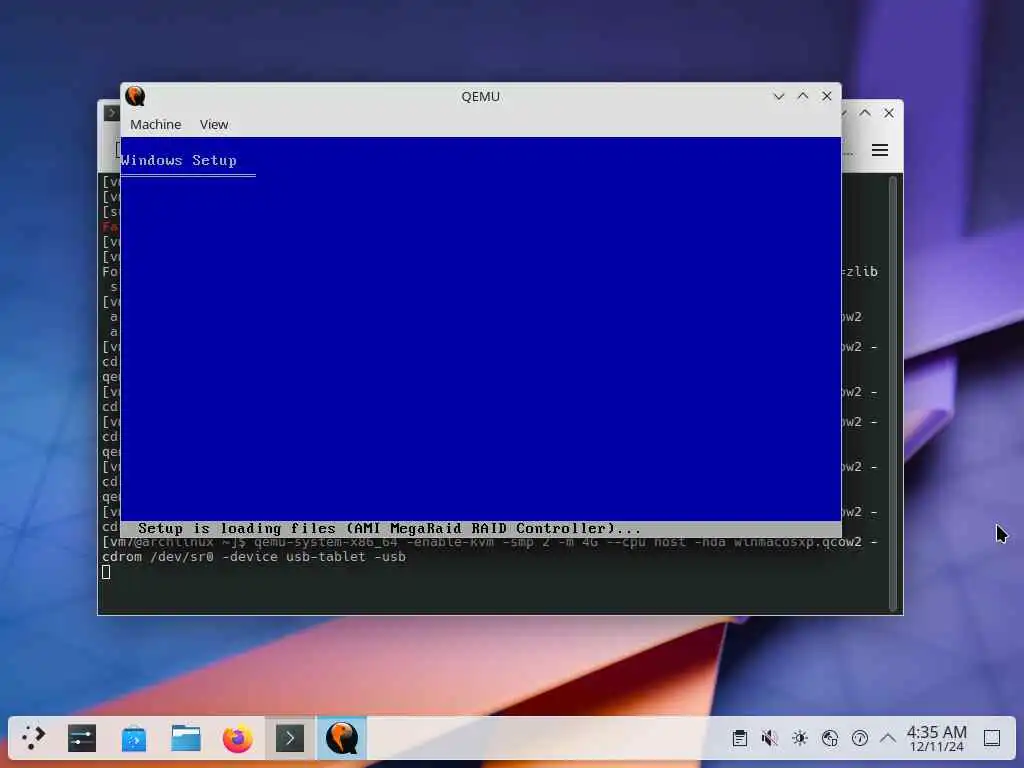This screenshot has height=768, width=1024.
Task: Click the terminal window scrollbar
Action: [x=893, y=393]
